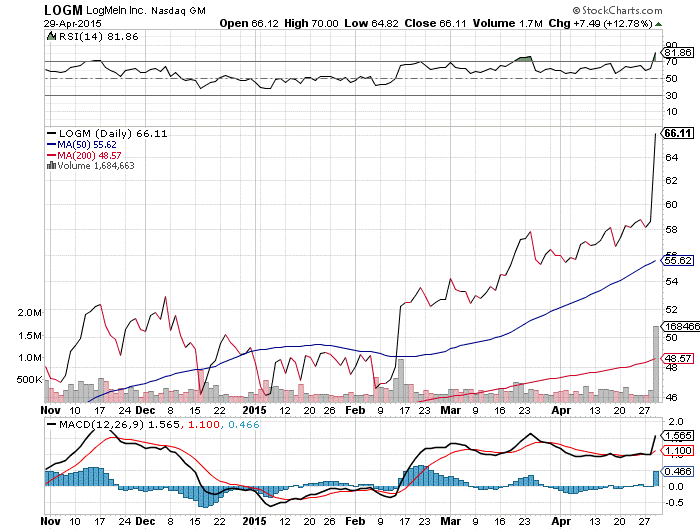Viewport: 700px width, 530px height.
Task: Click the Chg +7.49 header value
Action: click(x=575, y=23)
